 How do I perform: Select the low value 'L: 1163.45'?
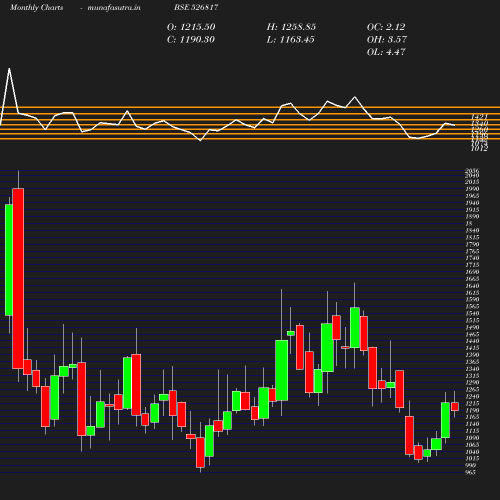pyautogui.click(x=290, y=40)
